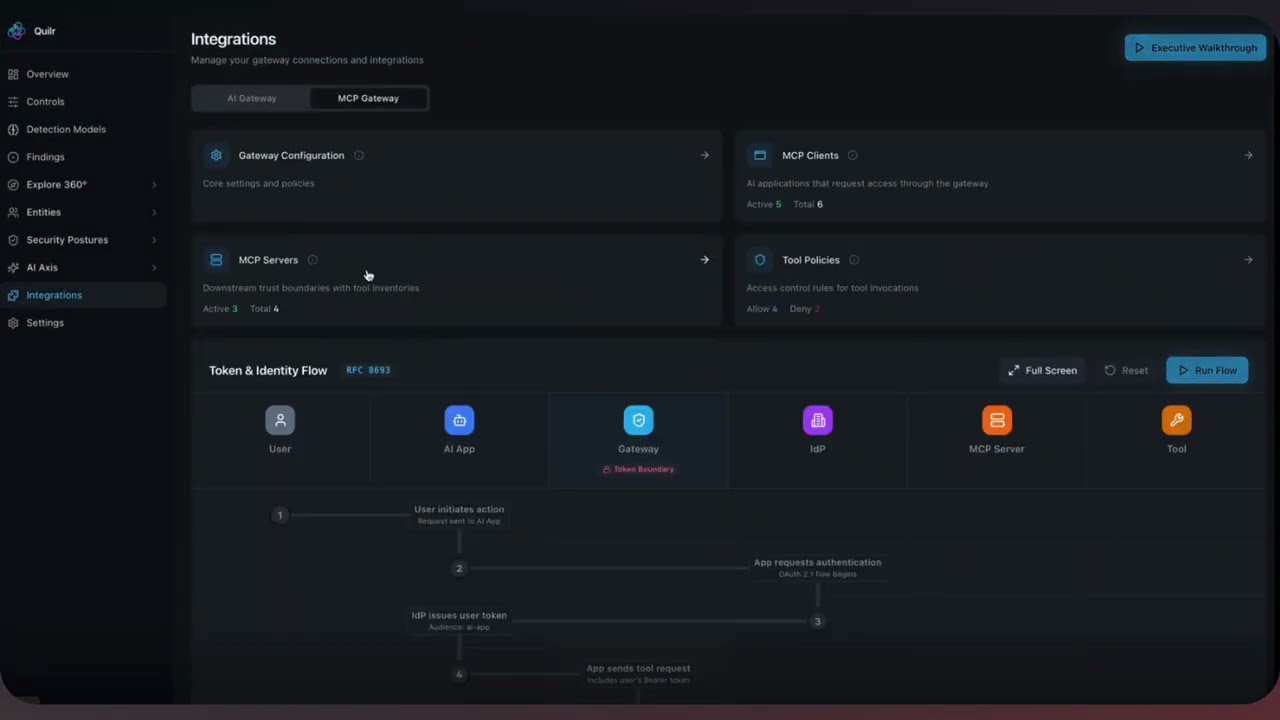Select the Gateway node icon
Image resolution: width=1280 pixels, height=720 pixels.
tap(638, 420)
